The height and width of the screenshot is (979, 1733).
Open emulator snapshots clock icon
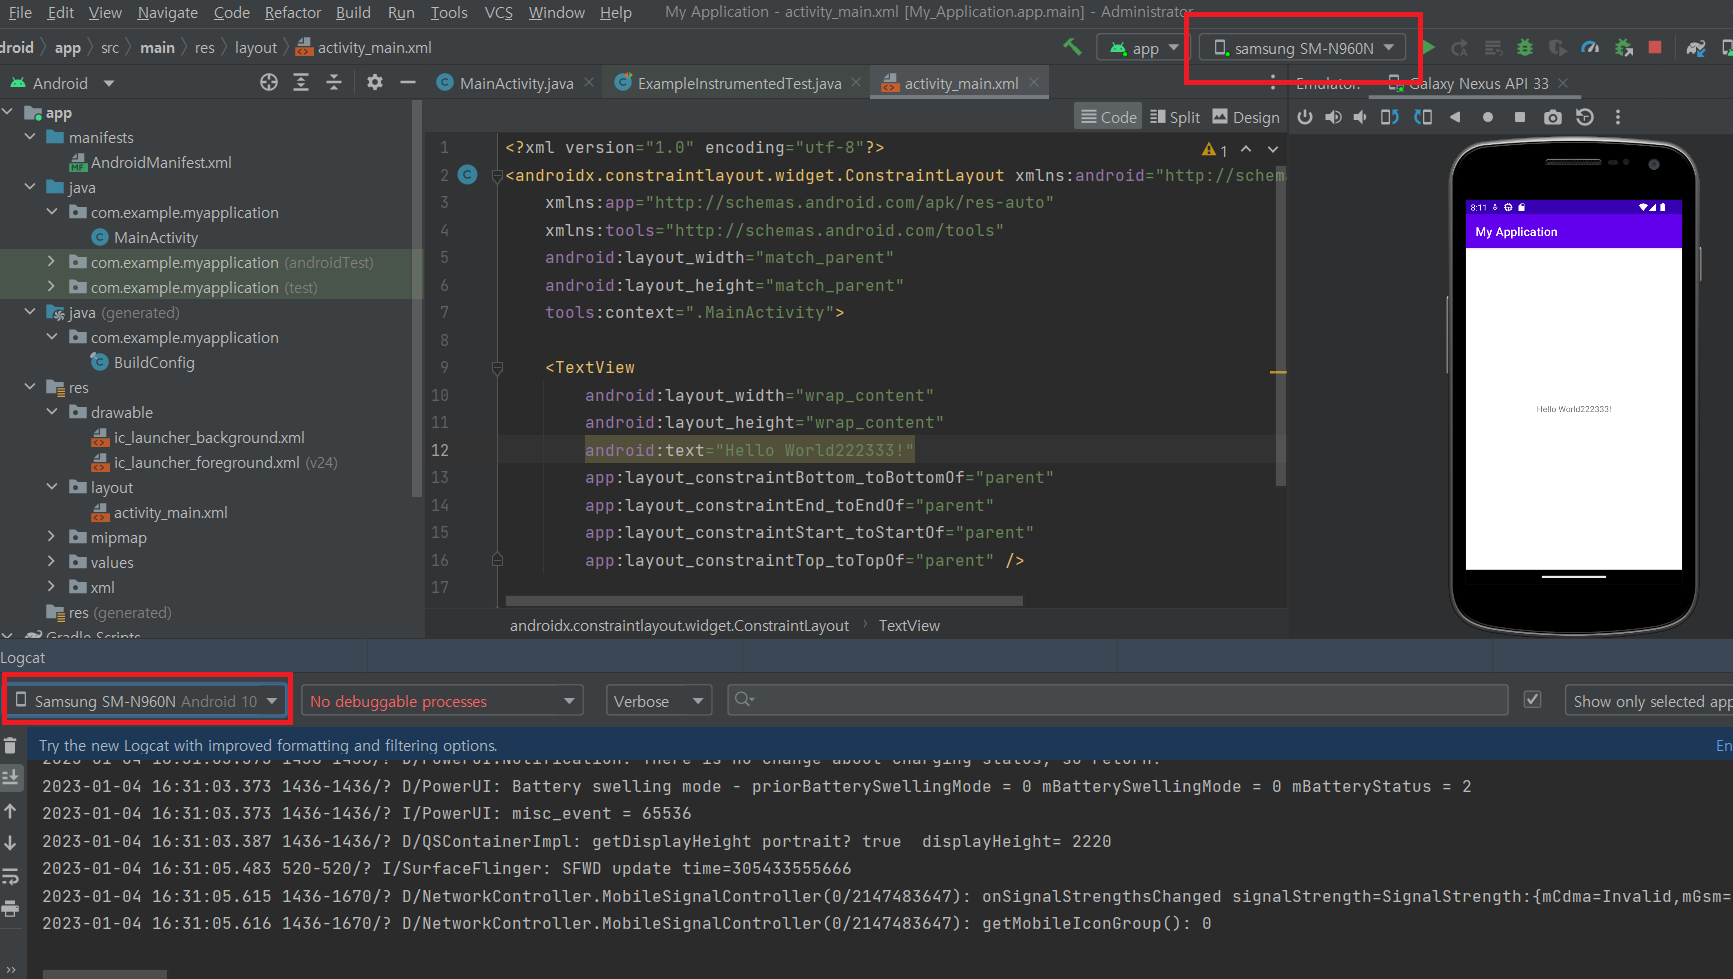pos(1585,117)
